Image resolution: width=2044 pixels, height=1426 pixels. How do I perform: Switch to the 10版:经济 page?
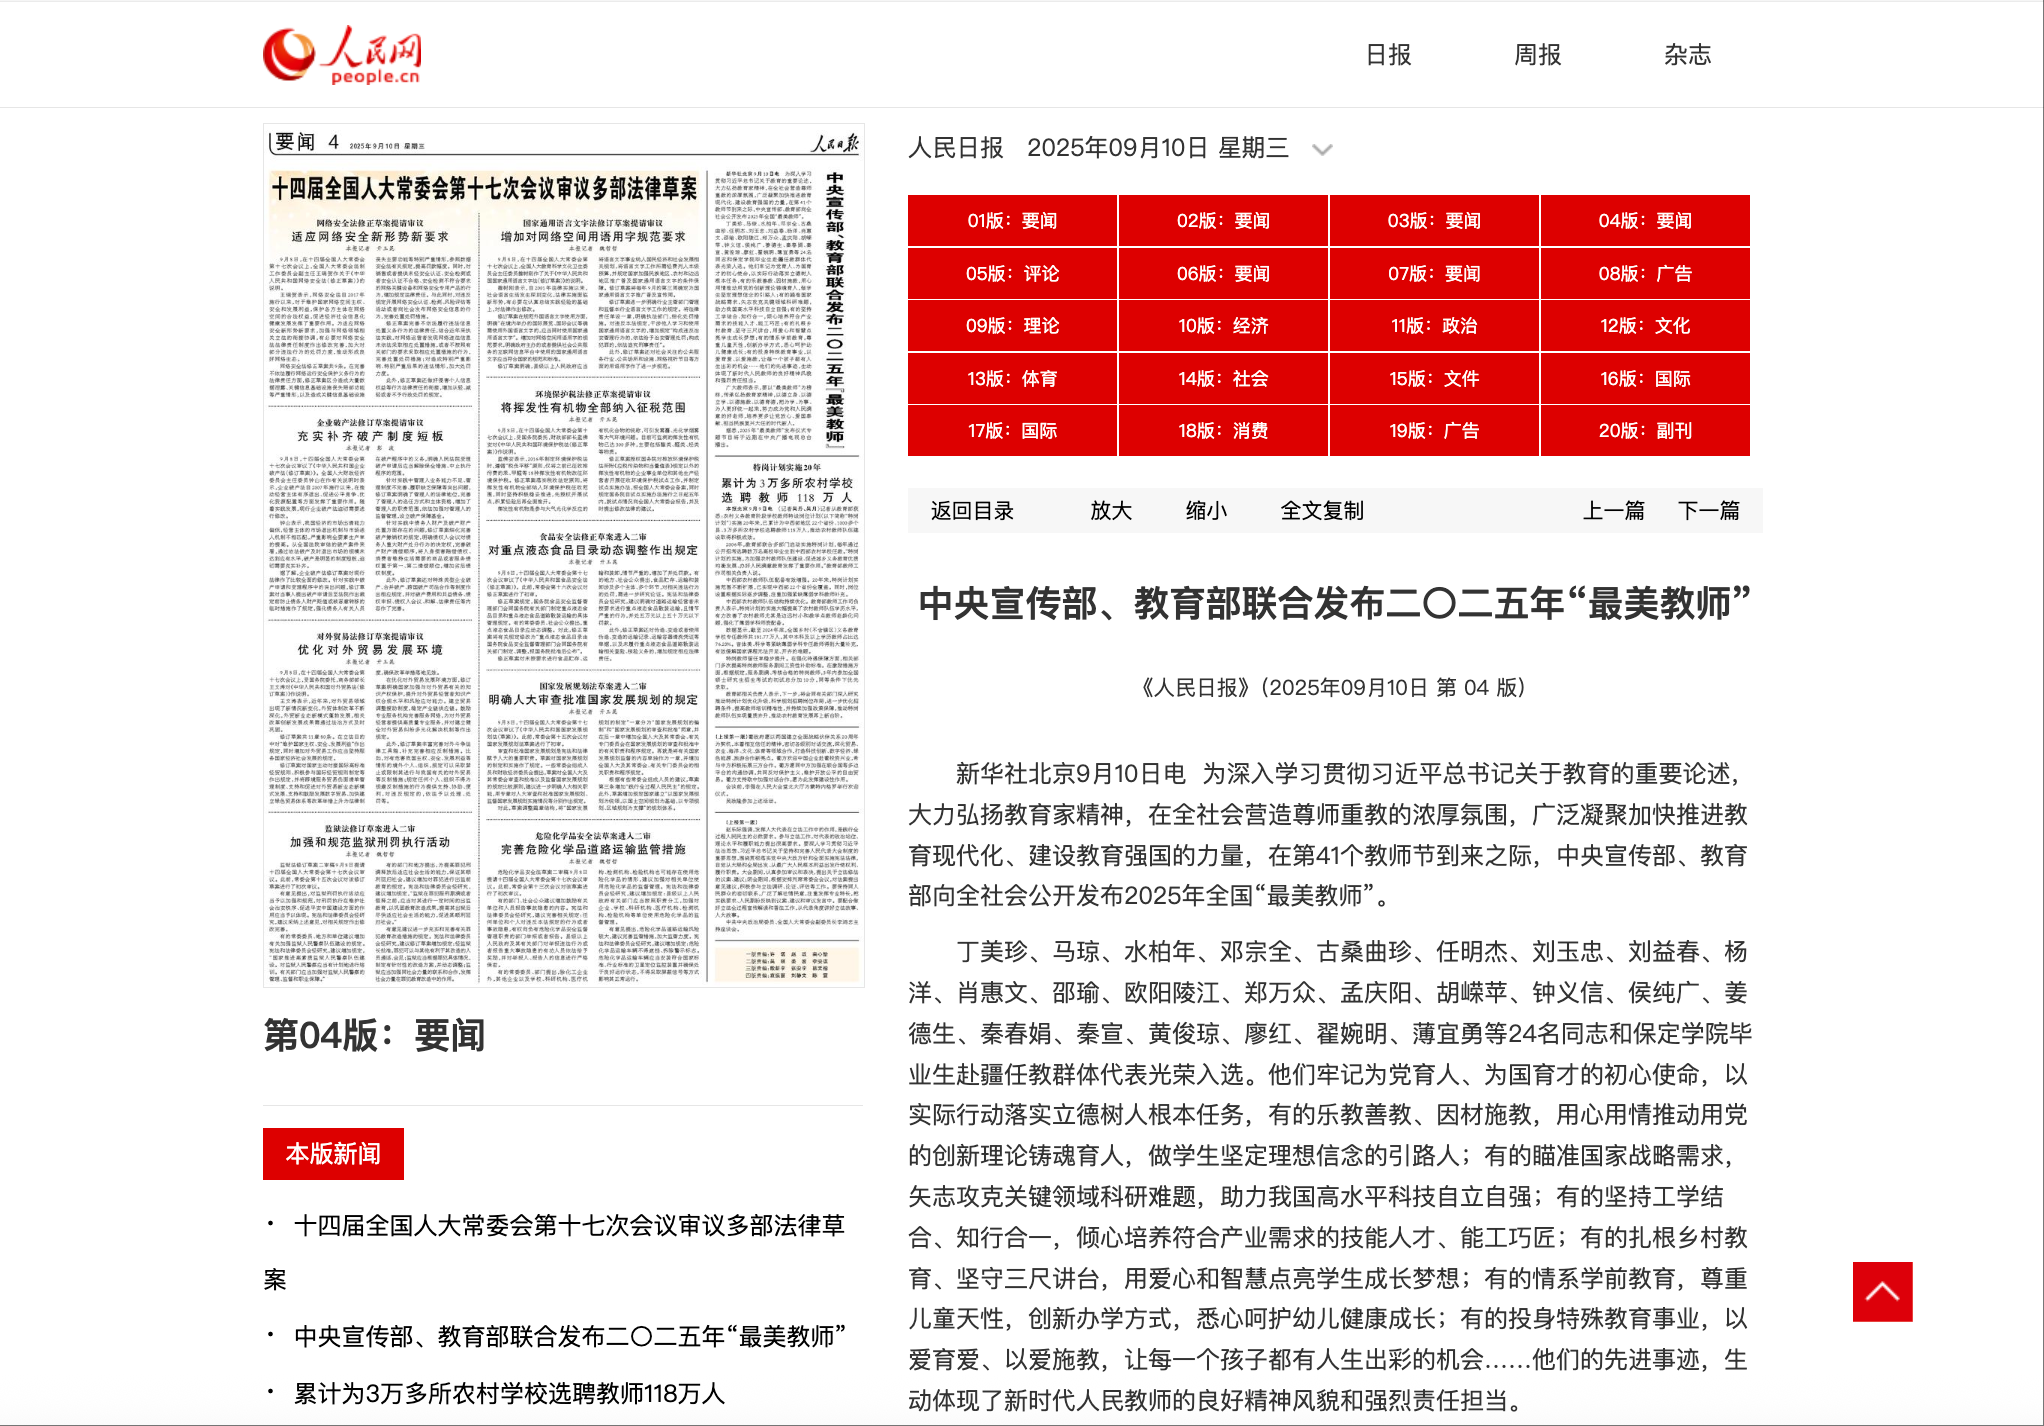click(1223, 326)
